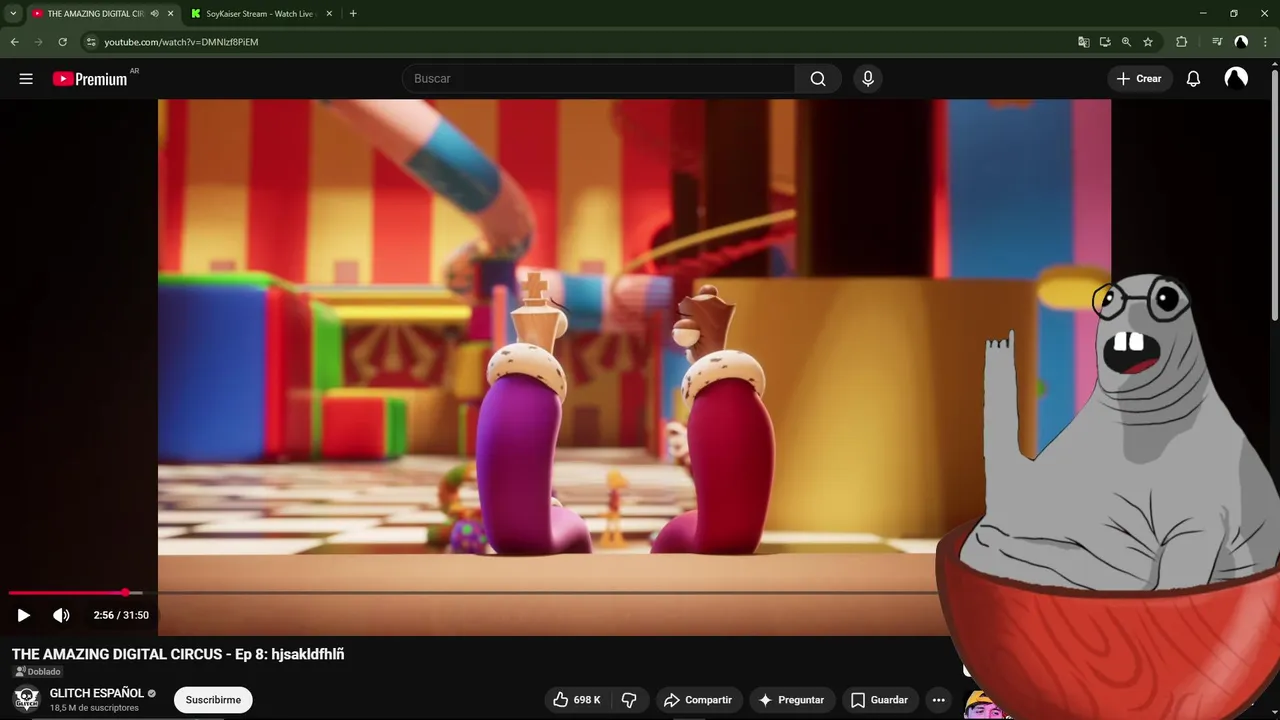The image size is (1280, 720).
Task: Like the video (698 K)
Action: [x=577, y=700]
